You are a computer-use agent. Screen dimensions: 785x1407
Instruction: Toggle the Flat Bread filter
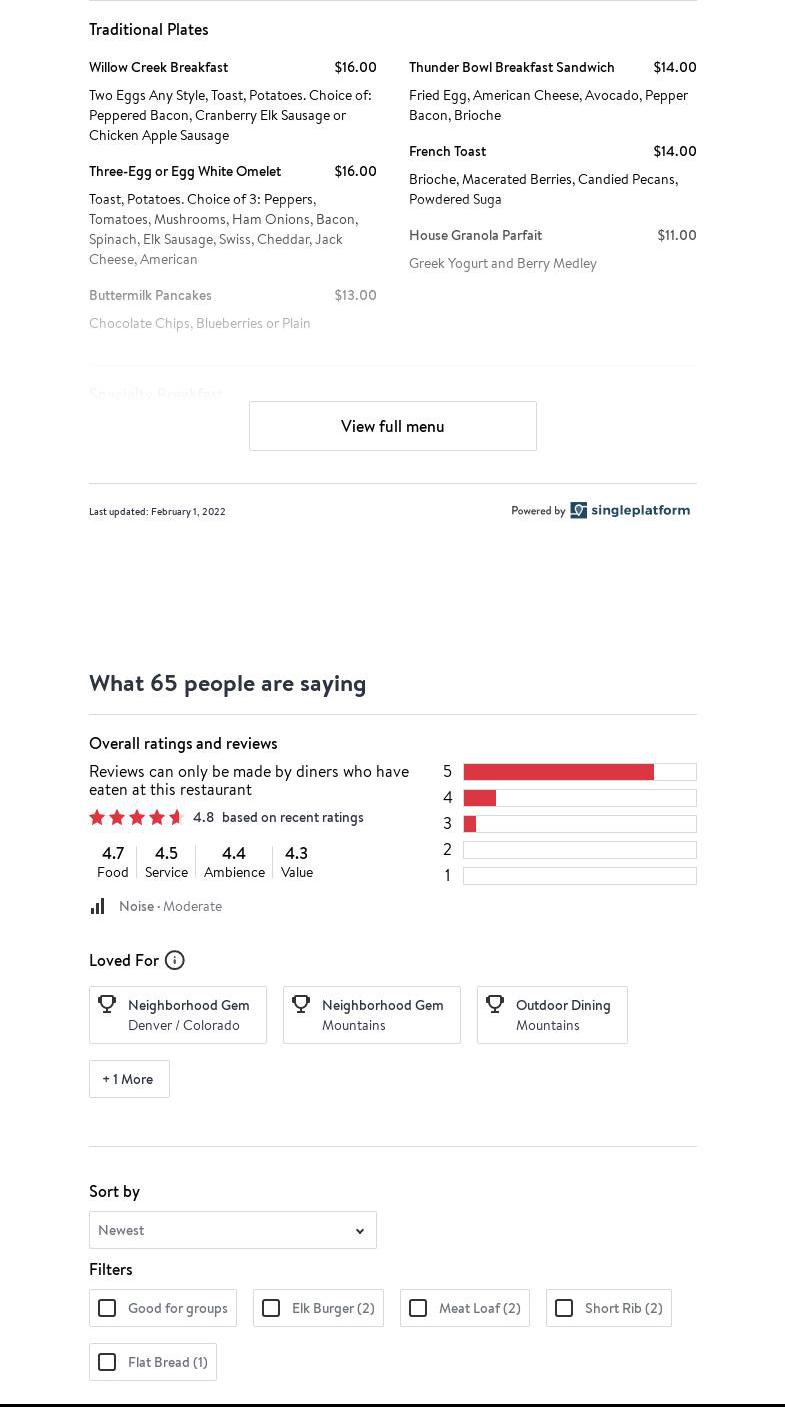coord(107,1362)
